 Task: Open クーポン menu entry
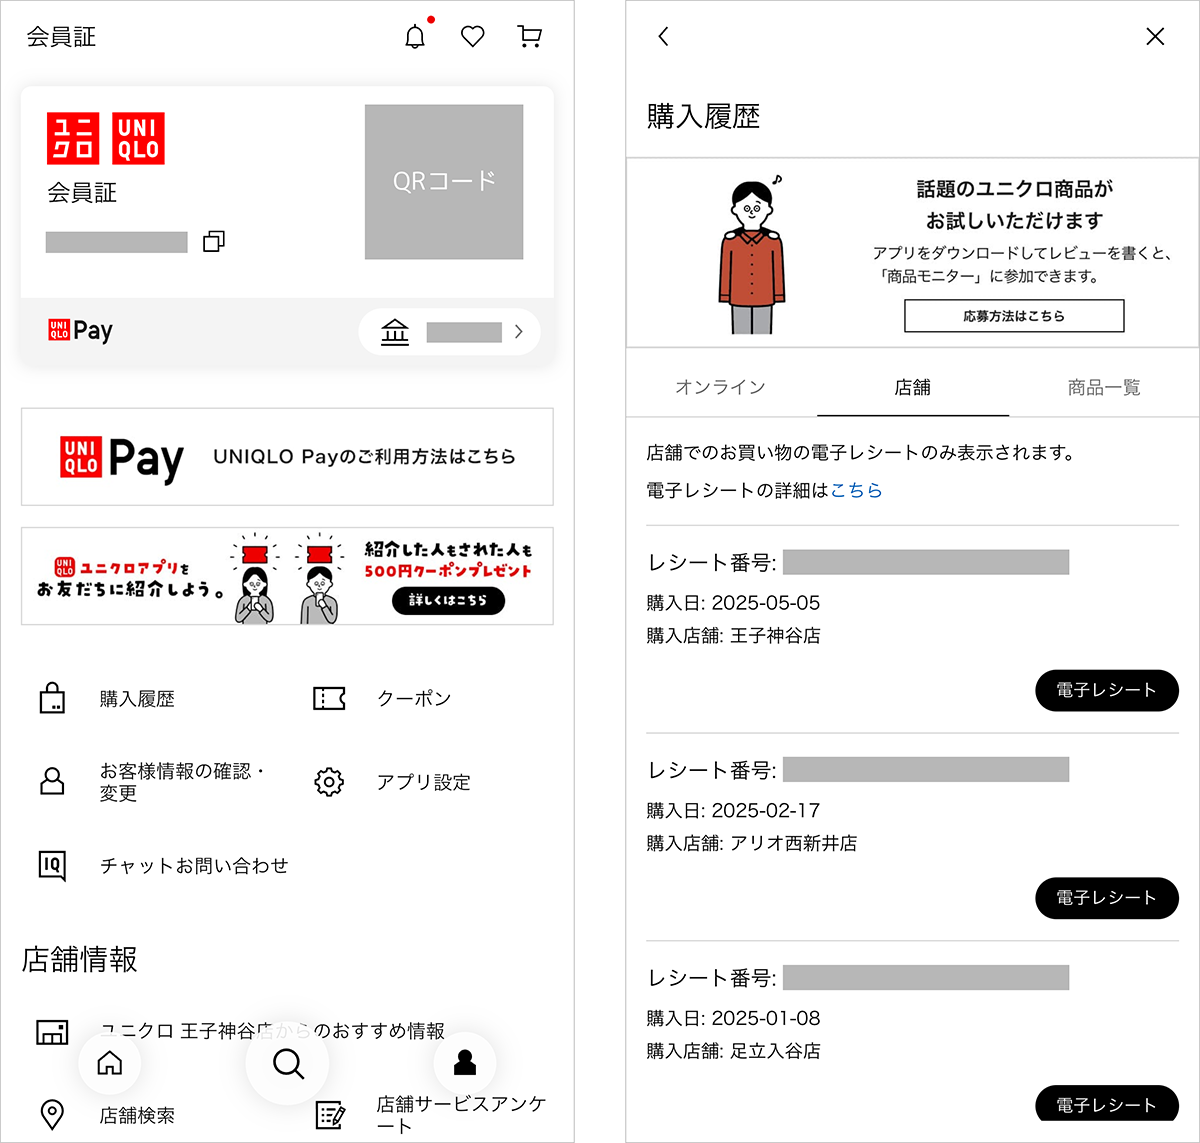point(414,699)
